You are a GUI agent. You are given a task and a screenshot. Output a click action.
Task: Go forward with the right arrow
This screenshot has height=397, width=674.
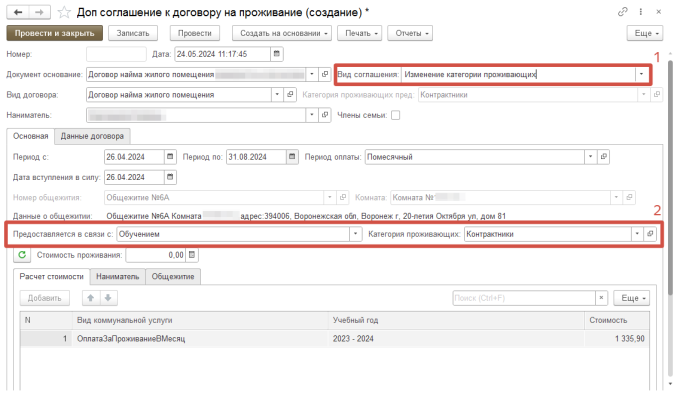[x=39, y=12]
